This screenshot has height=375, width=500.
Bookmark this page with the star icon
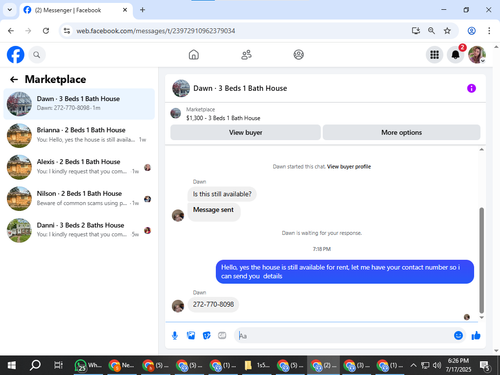pos(447,31)
